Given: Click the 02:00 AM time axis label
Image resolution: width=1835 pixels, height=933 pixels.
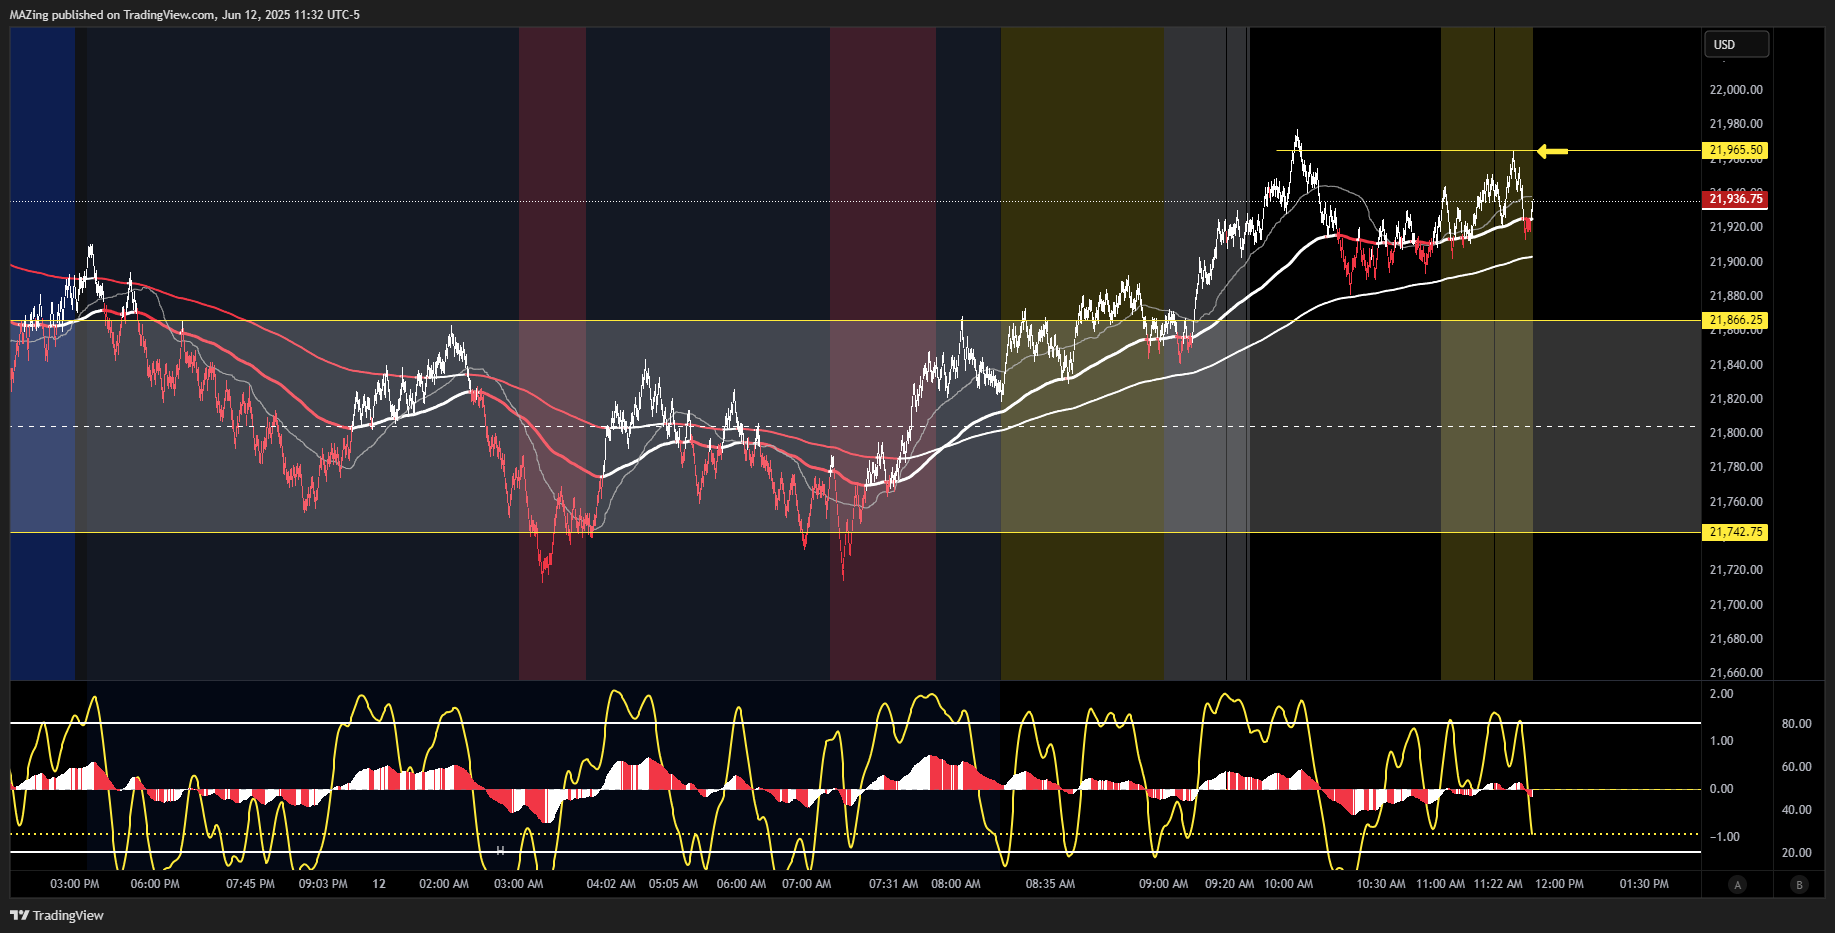Looking at the screenshot, I should (x=444, y=884).
